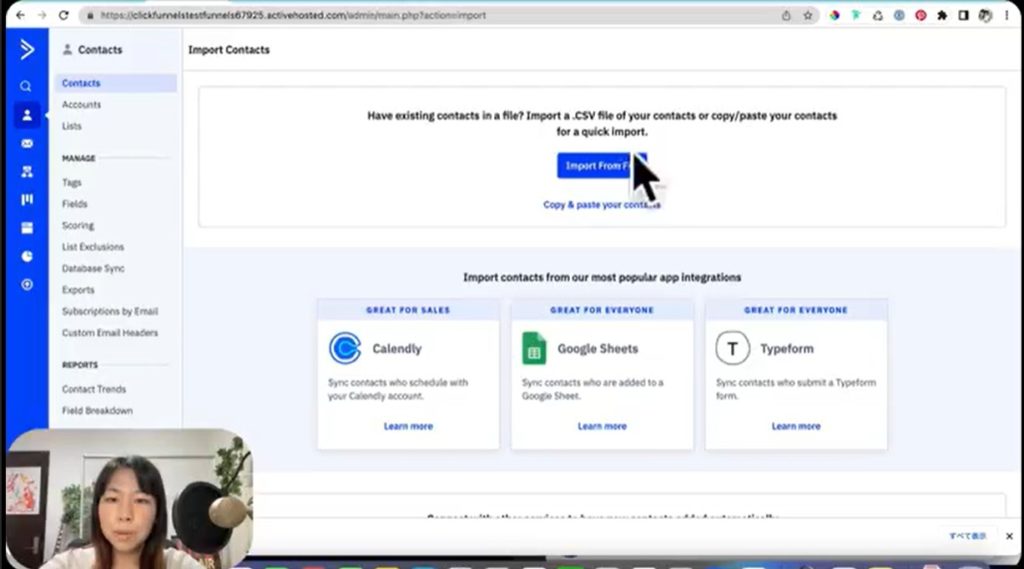Click the ActiveCampaign logo icon
Viewport: 1024px width, 569px height.
click(26, 50)
